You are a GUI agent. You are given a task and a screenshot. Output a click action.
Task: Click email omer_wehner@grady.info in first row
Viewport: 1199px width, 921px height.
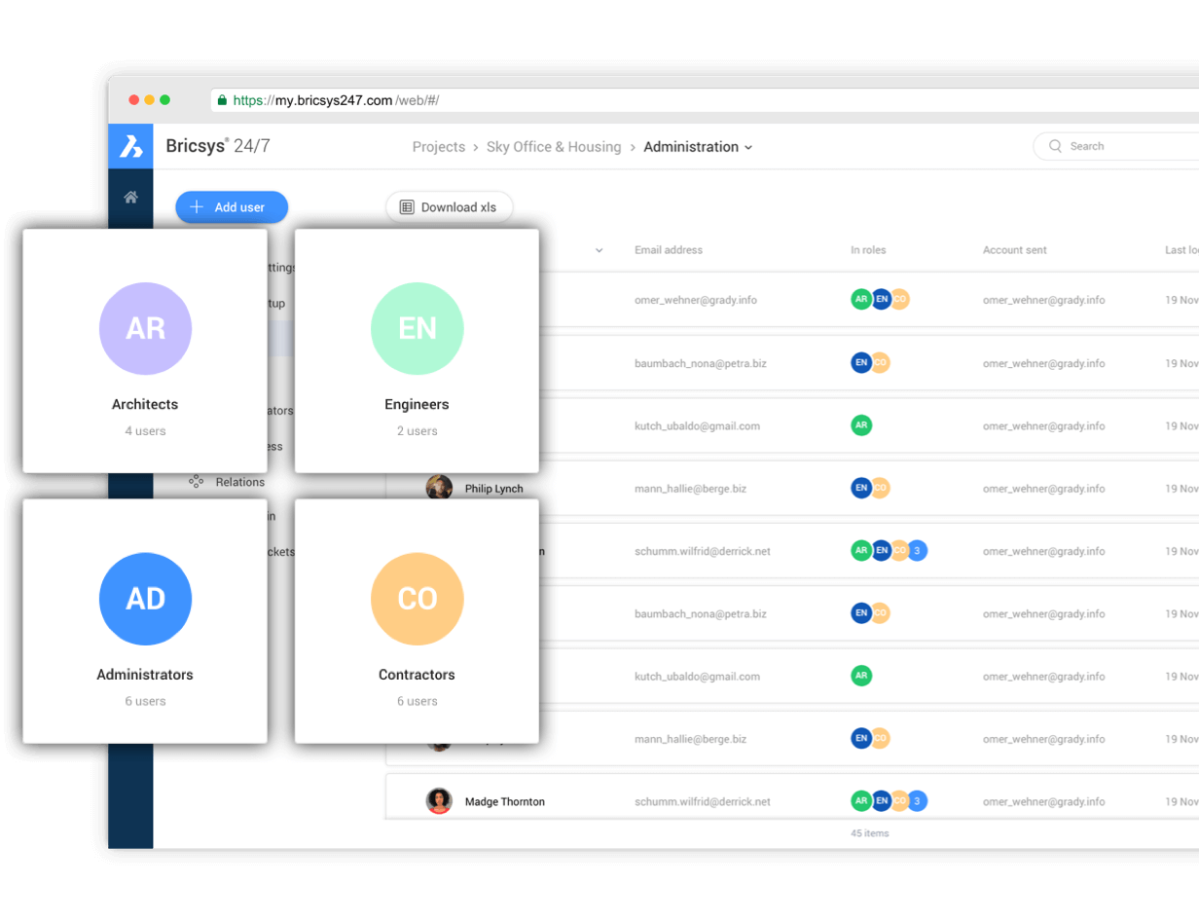(695, 300)
